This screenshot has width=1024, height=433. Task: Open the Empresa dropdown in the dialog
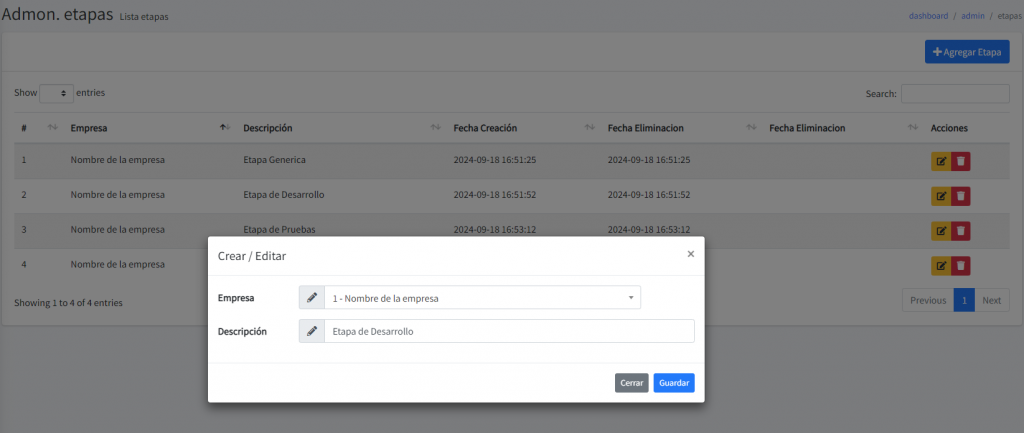pos(482,298)
